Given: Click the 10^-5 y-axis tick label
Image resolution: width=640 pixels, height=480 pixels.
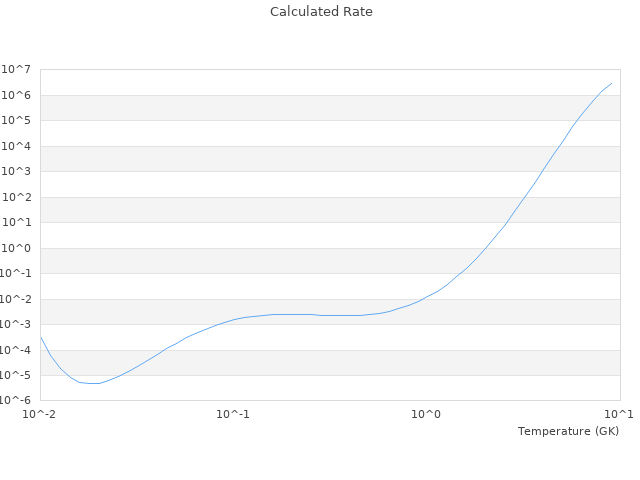Looking at the screenshot, I should pos(16,376).
